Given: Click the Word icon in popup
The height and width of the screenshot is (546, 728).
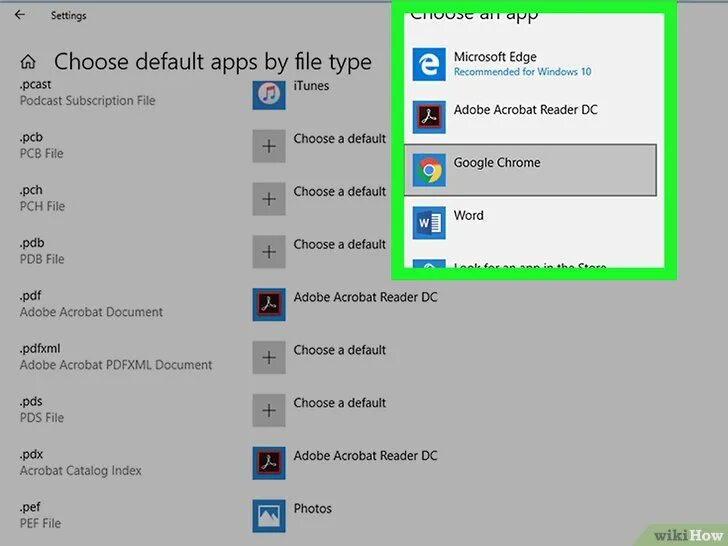Looking at the screenshot, I should pyautogui.click(x=429, y=223).
